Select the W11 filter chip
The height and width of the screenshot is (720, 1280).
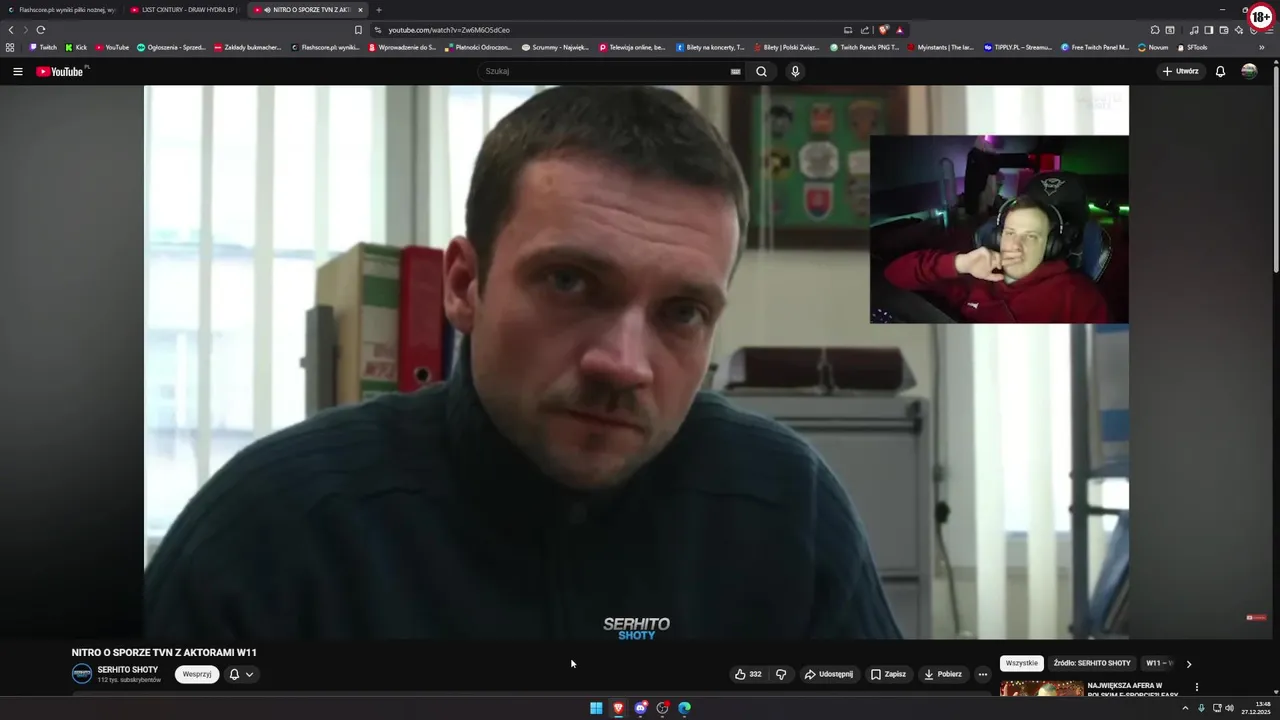pyautogui.click(x=1158, y=663)
